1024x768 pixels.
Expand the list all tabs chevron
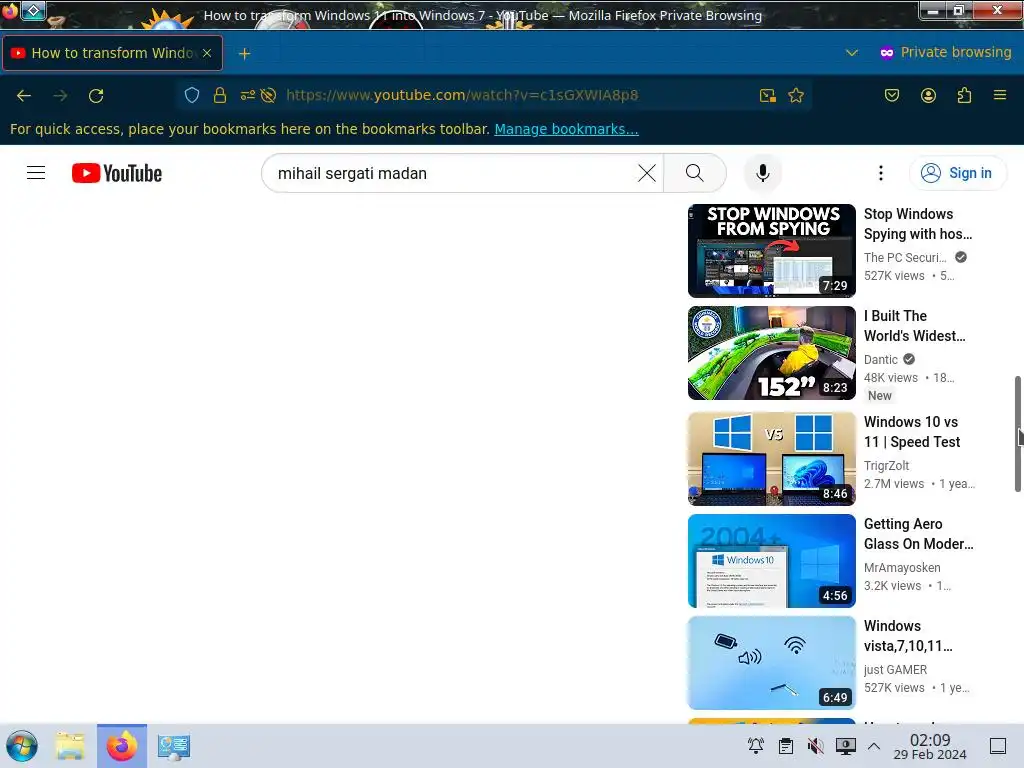852,52
